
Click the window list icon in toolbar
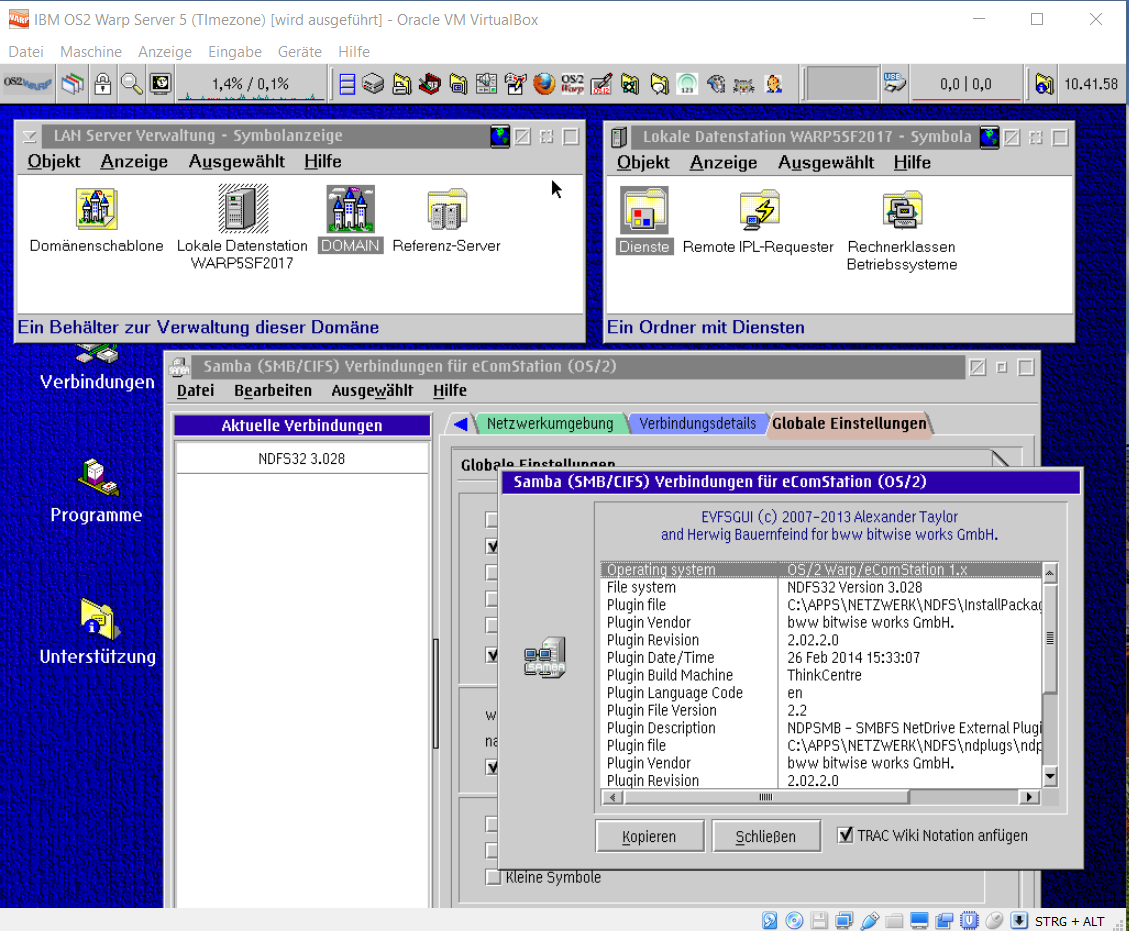point(73,84)
